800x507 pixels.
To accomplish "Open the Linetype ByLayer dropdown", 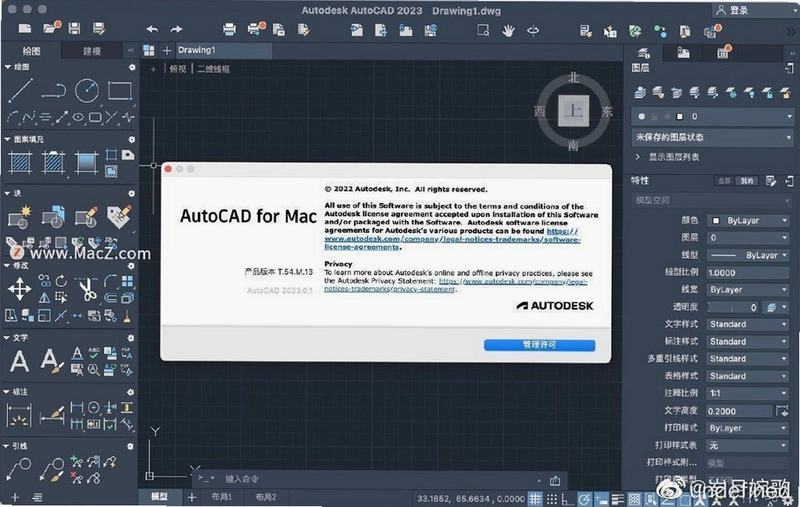I will tap(748, 255).
